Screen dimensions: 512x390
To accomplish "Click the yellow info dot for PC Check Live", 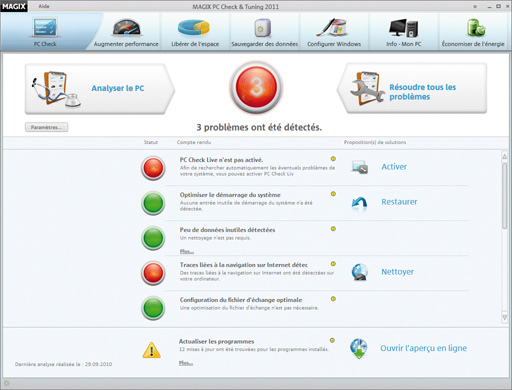I will tap(333, 159).
